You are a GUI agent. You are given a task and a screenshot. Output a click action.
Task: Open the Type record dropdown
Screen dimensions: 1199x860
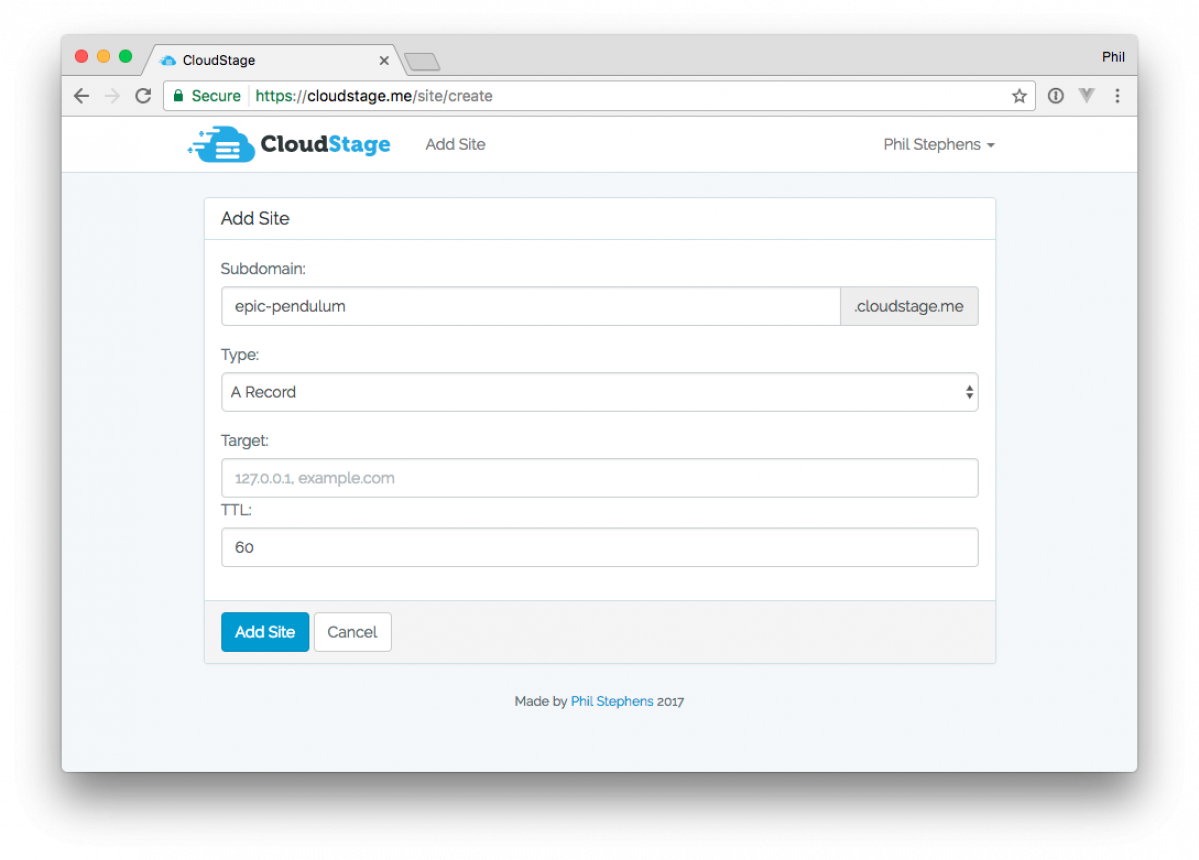pos(599,392)
